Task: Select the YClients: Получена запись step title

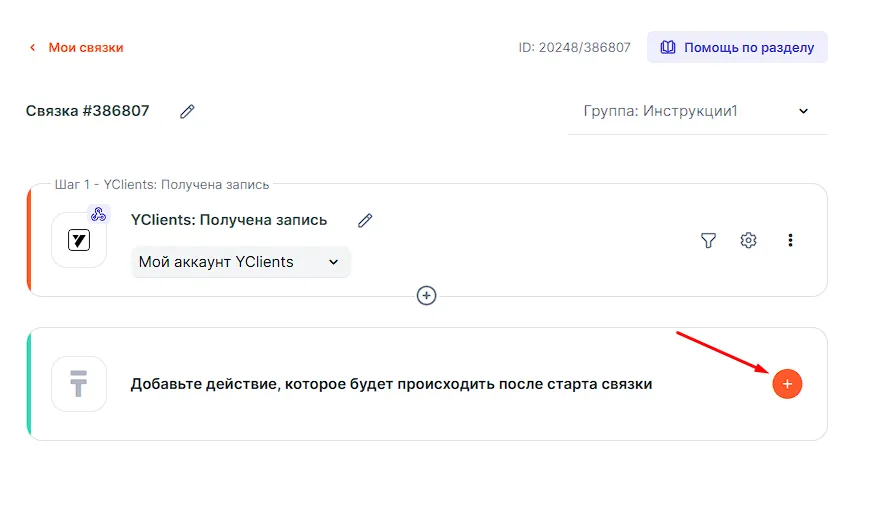Action: click(x=229, y=220)
